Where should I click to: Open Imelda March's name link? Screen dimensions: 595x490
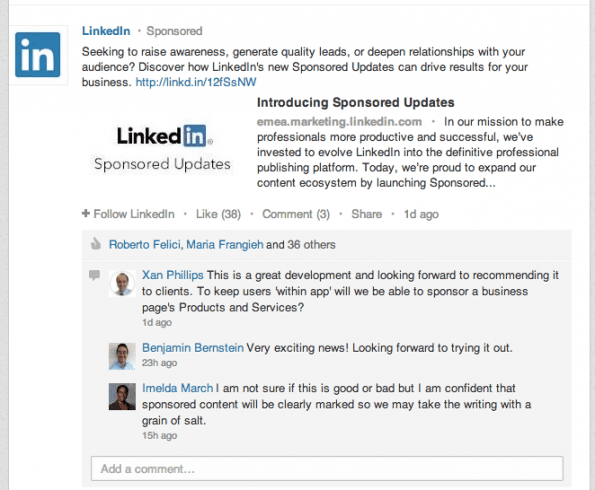pos(178,388)
